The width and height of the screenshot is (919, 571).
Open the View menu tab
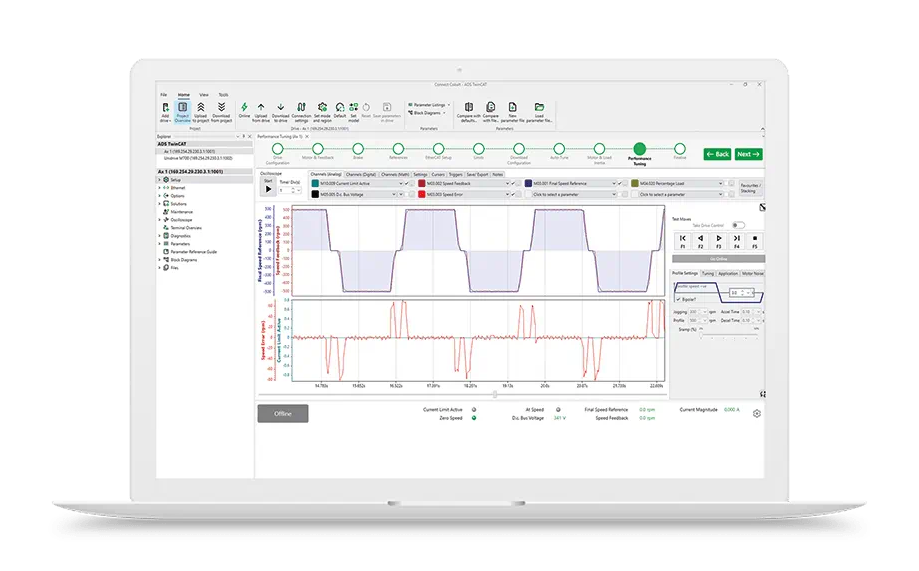click(203, 94)
